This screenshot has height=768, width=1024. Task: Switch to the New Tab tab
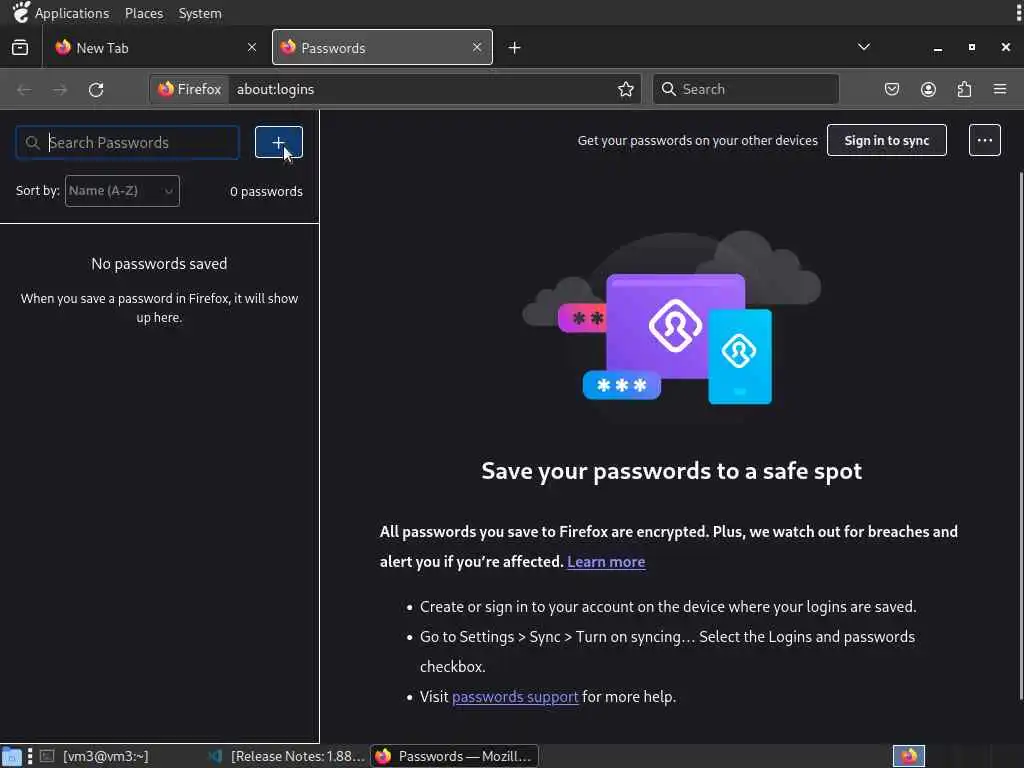tap(155, 48)
